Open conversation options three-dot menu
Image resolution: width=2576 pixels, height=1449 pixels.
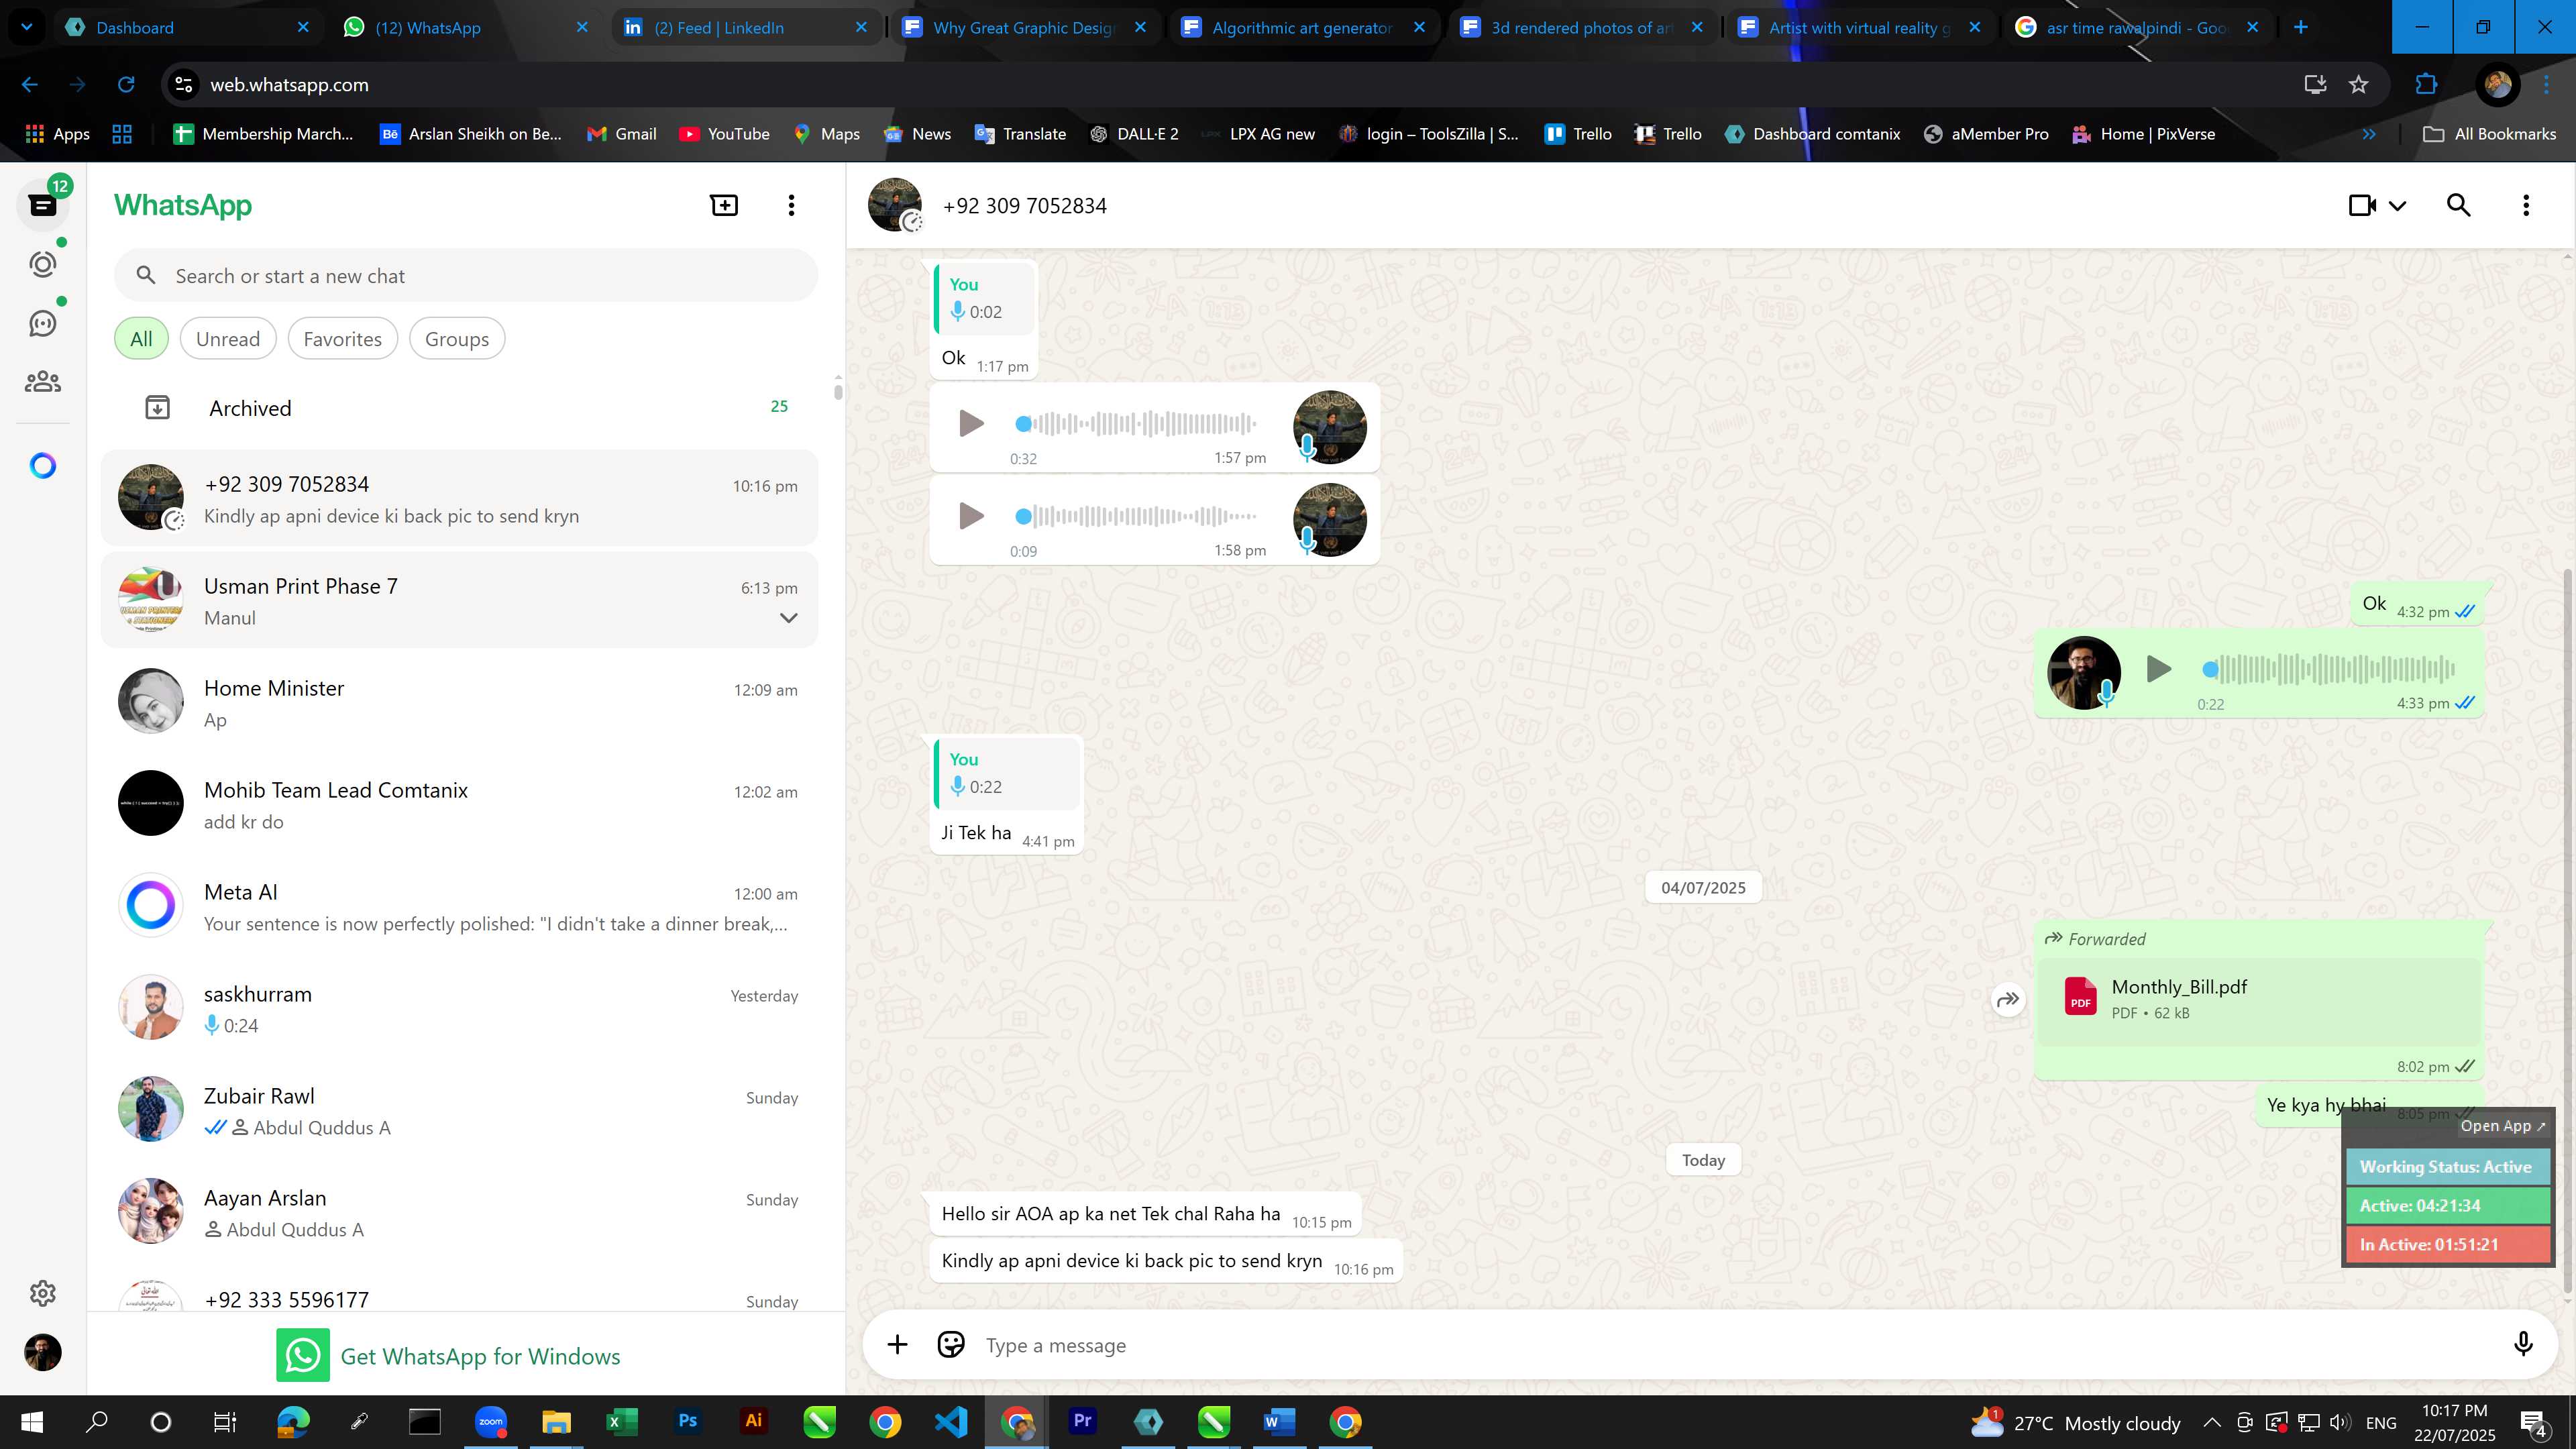(2526, 205)
